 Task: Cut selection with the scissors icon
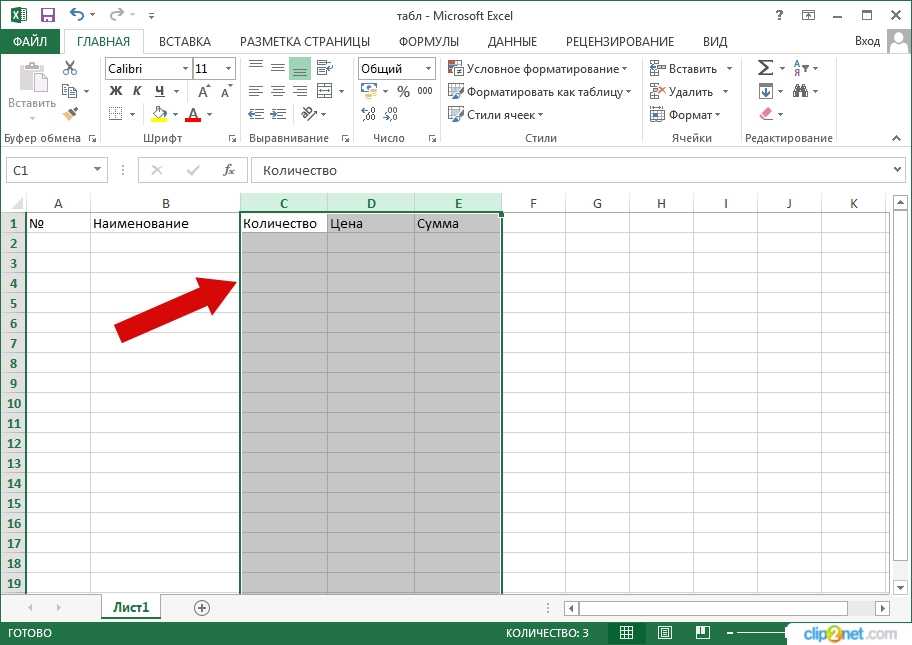click(70, 68)
